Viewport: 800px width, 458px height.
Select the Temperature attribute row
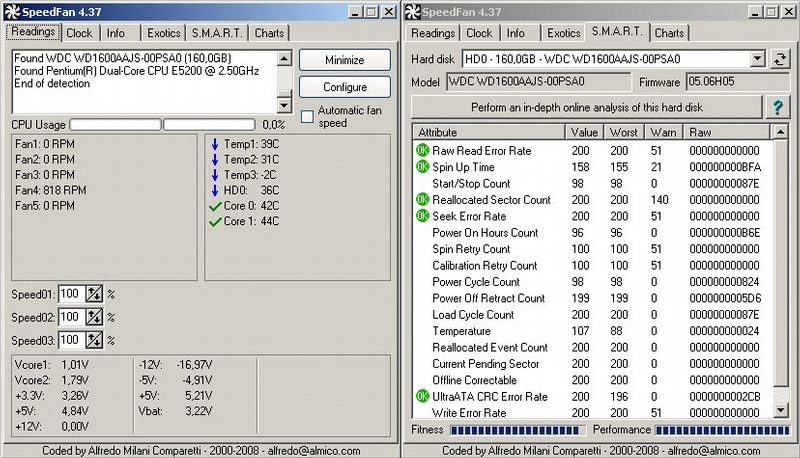[593, 331]
